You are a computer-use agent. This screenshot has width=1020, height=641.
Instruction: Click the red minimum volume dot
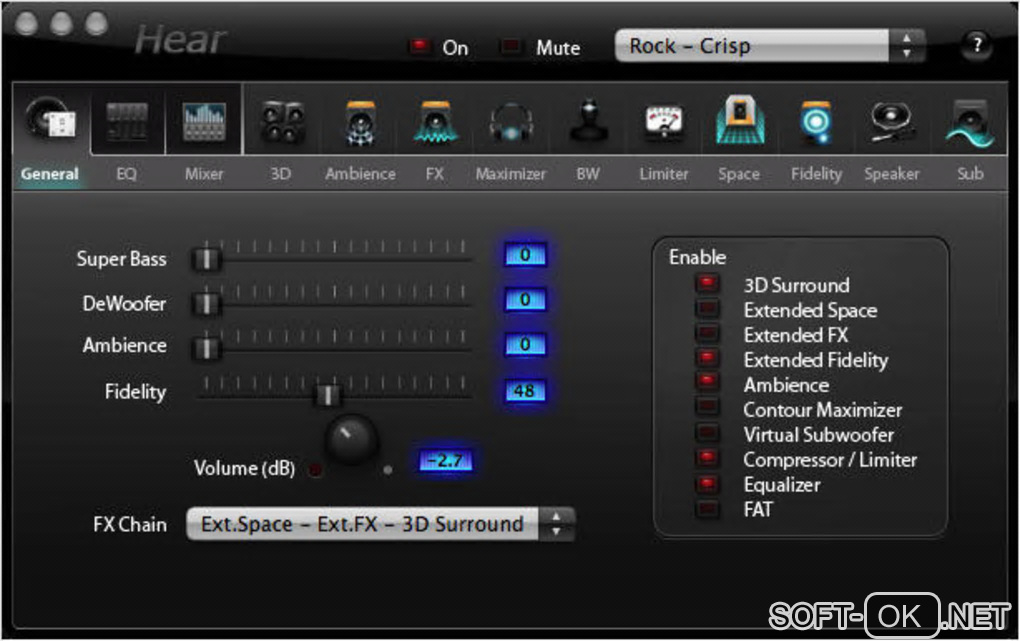click(x=315, y=469)
